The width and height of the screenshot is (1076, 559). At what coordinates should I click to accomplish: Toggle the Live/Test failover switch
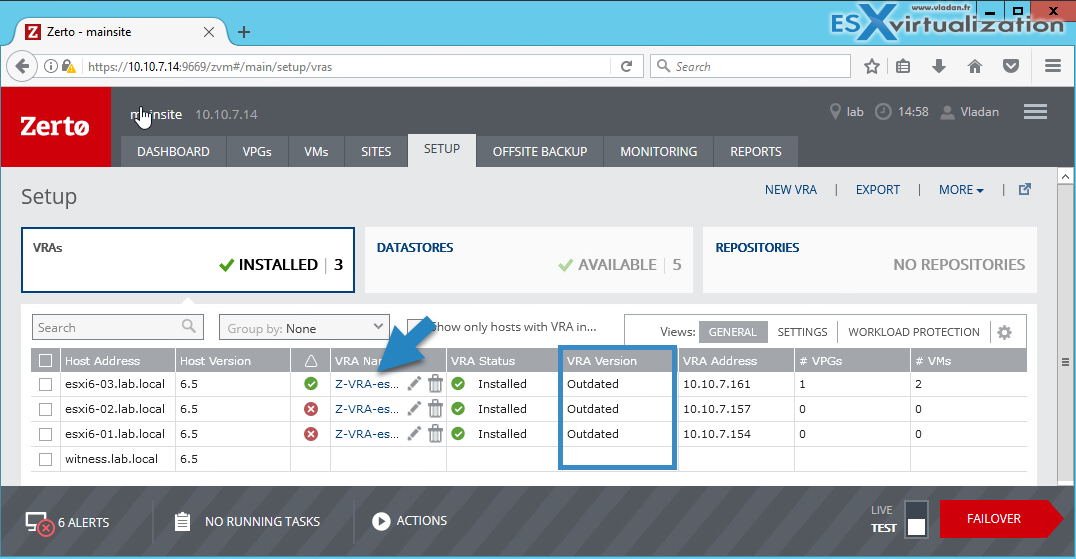[x=916, y=519]
